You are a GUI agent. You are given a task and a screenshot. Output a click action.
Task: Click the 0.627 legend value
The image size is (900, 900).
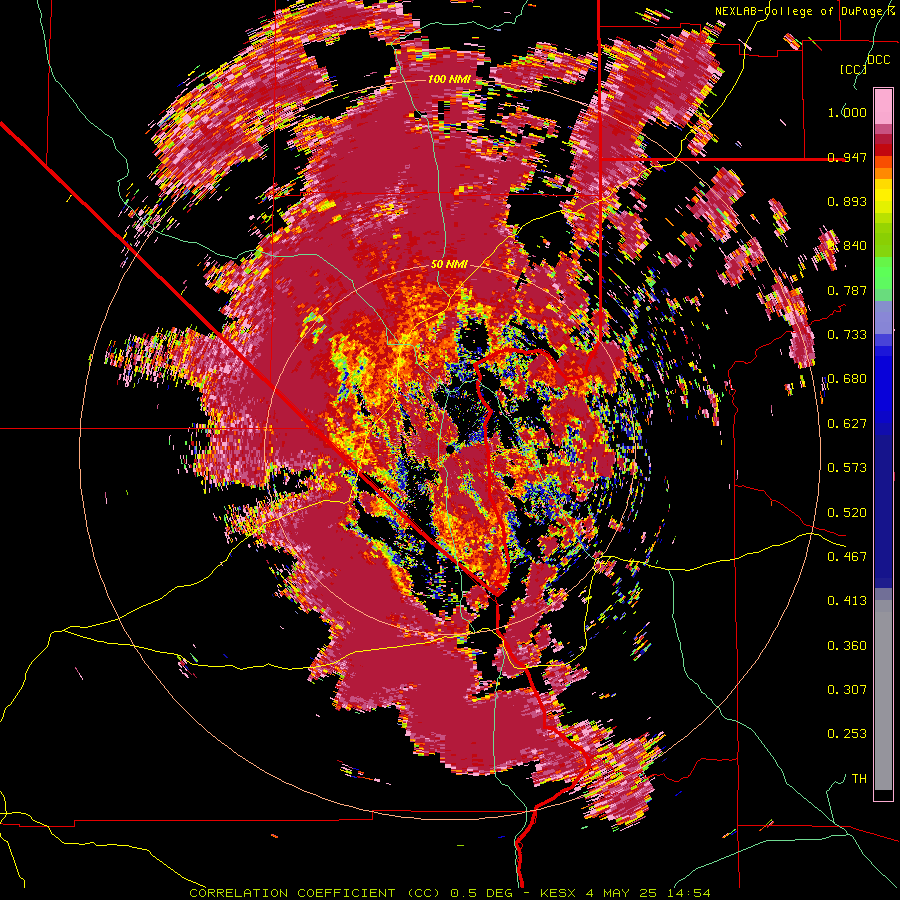pyautogui.click(x=847, y=424)
